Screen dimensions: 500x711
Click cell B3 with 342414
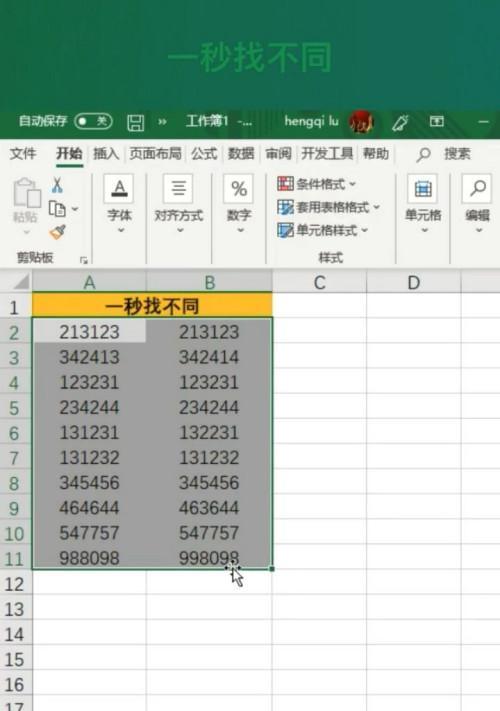209,357
